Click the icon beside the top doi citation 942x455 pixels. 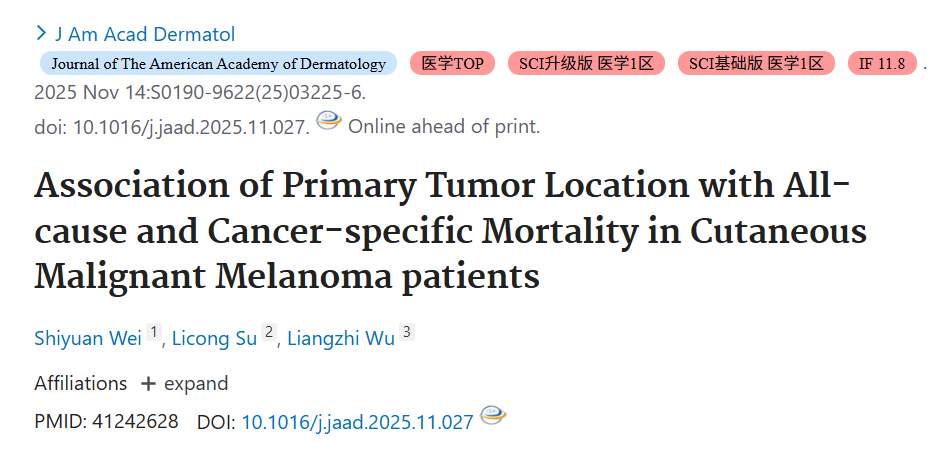point(329,121)
